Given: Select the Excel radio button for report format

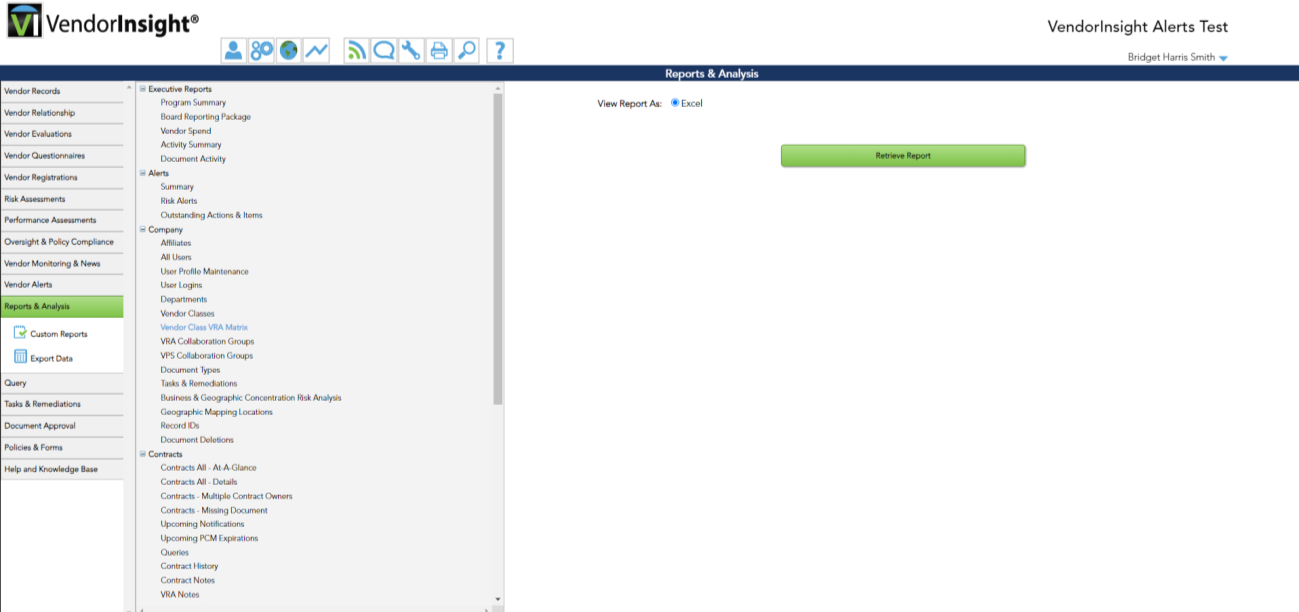Looking at the screenshot, I should click(x=676, y=103).
